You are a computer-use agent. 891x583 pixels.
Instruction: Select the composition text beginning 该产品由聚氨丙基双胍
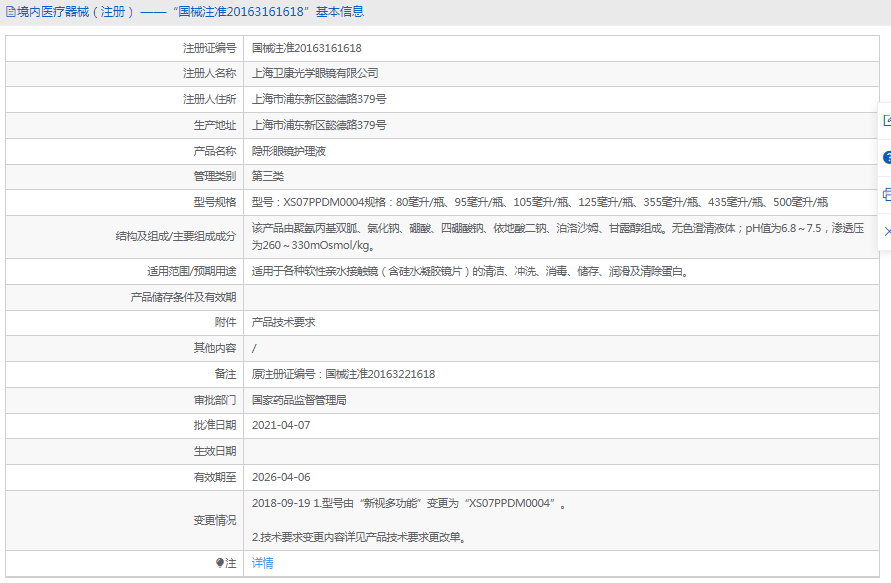pos(558,236)
